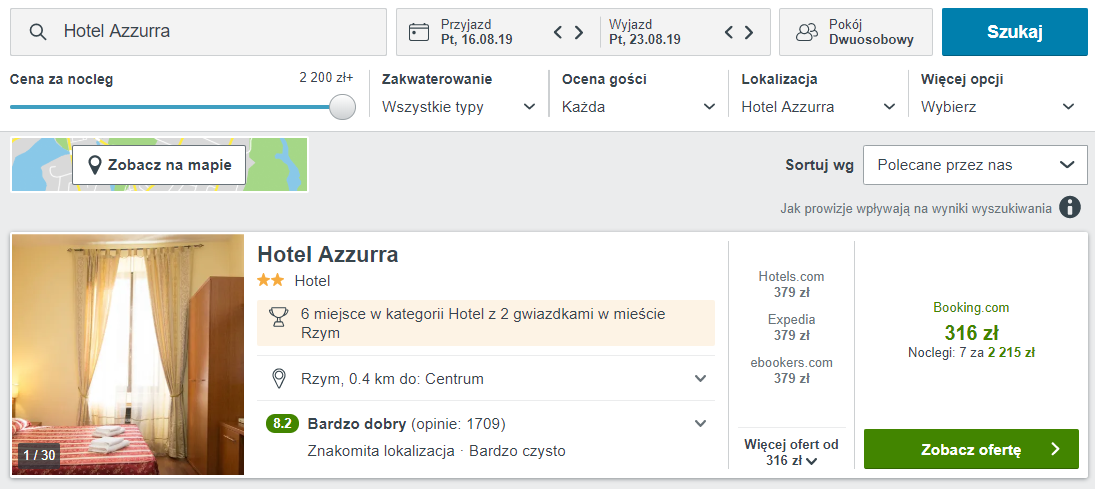
Task: Expand Więcej ofert od 316 zł
Action: pos(791,452)
